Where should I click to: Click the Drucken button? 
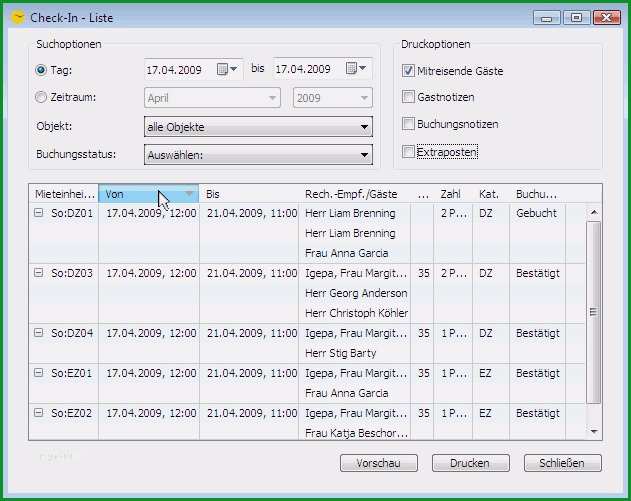point(470,463)
